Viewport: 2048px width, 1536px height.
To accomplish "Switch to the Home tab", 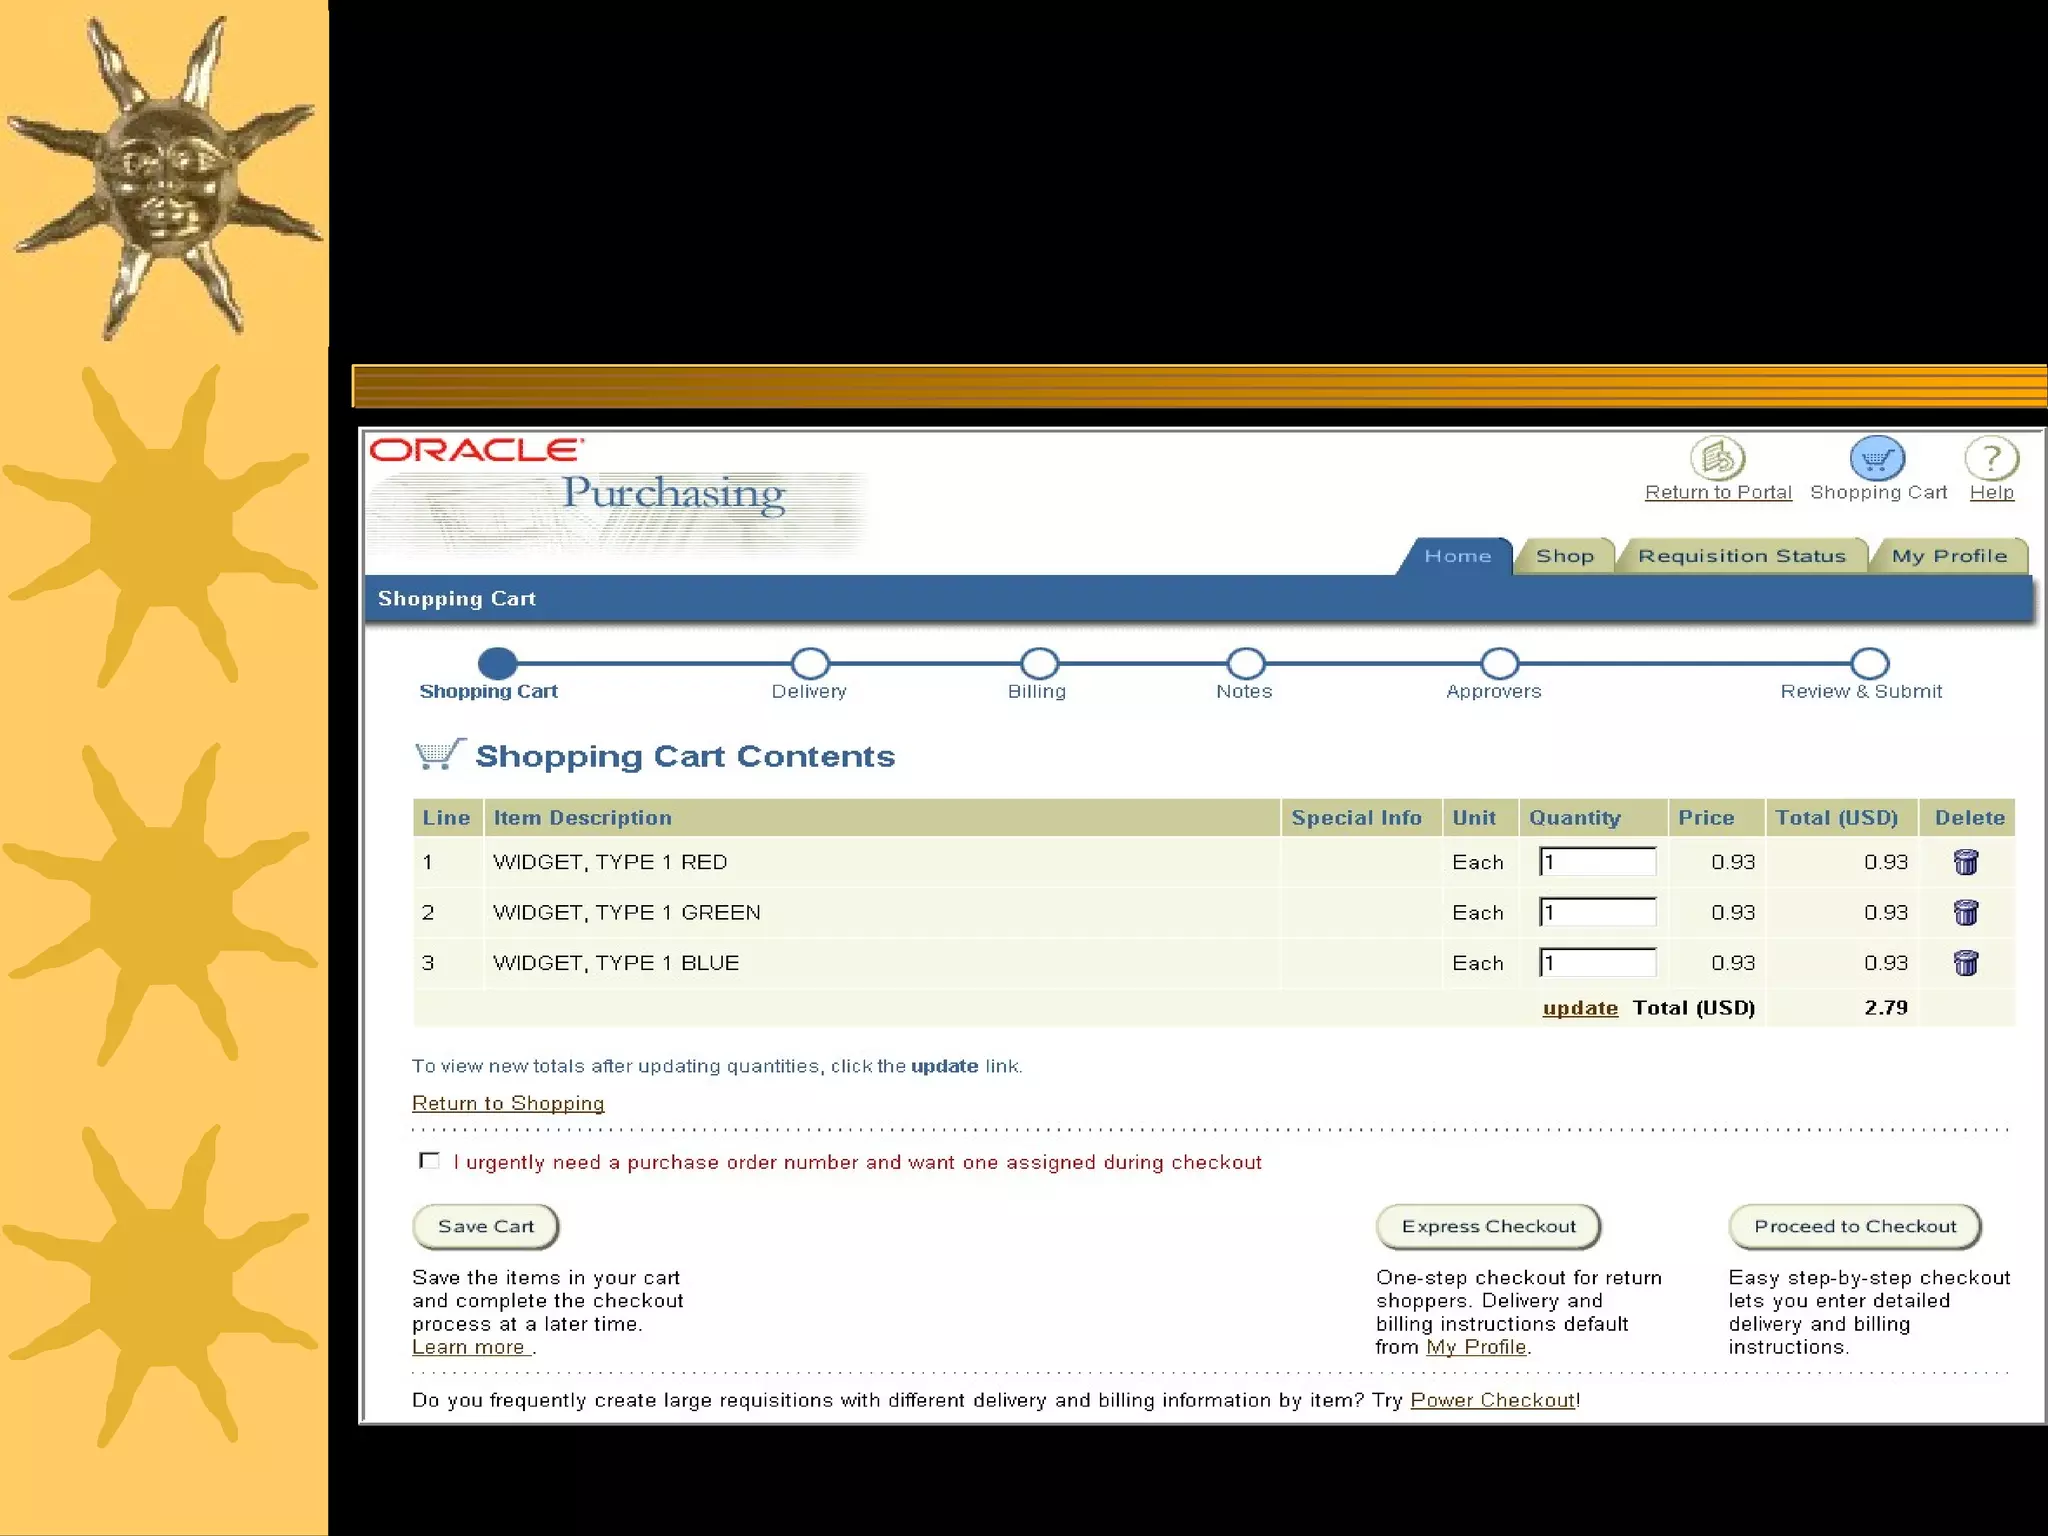I will [1457, 556].
